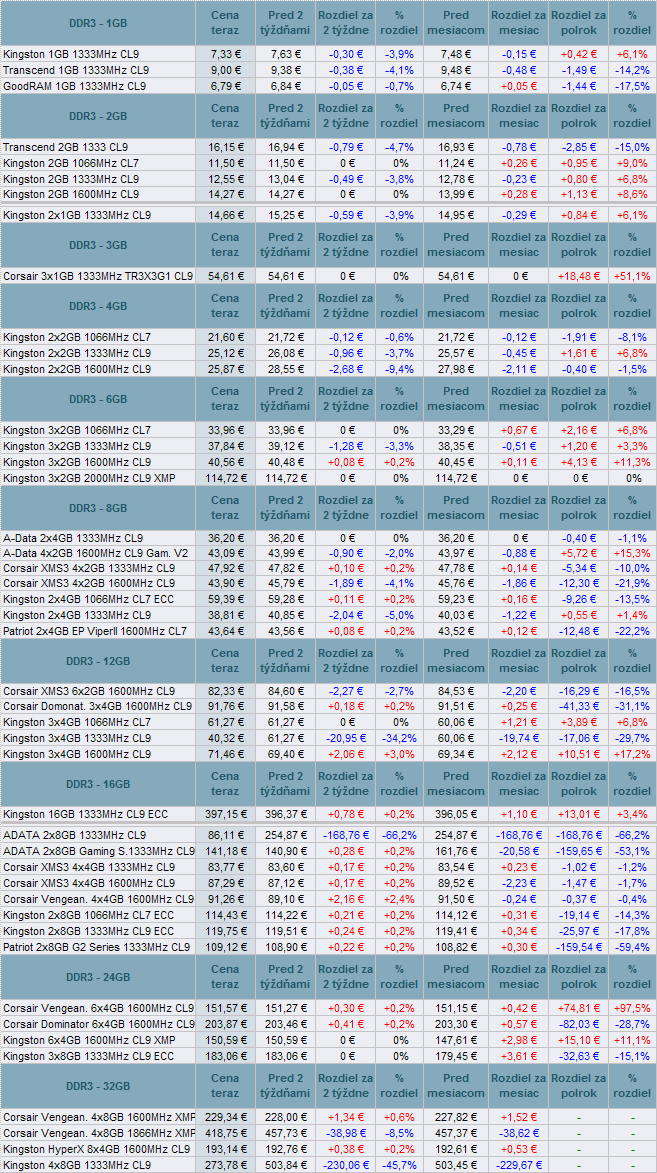Click ADATA 2x8GB 1333MHz CL9 product name
Screen dimensions: 657x1173
pos(75,835)
